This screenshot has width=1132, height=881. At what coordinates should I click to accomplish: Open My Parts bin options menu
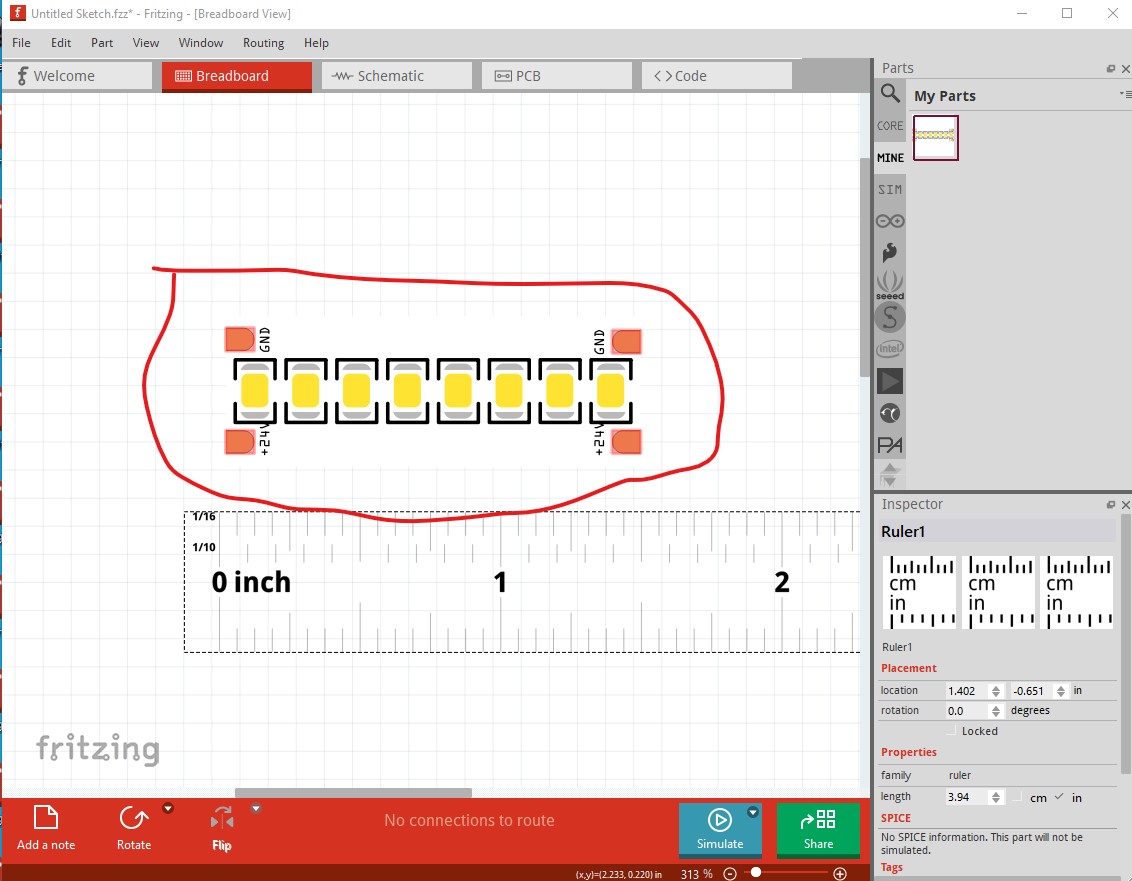[1125, 95]
